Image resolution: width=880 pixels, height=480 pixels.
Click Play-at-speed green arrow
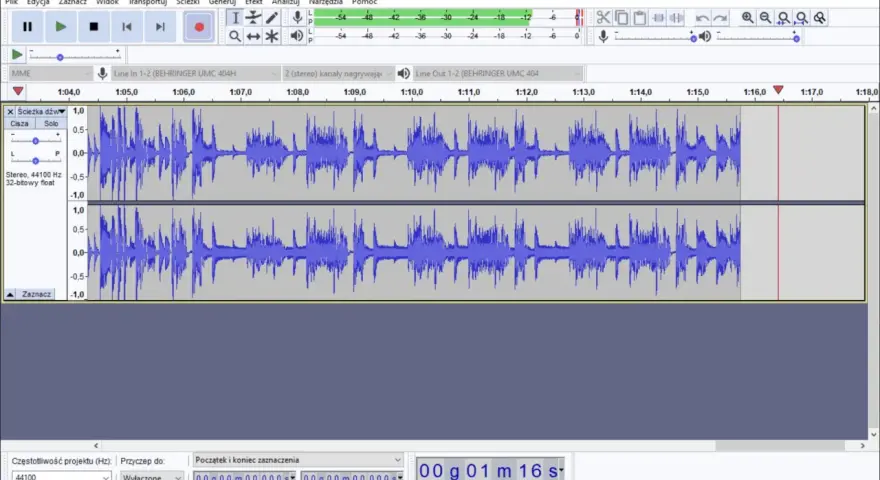(17, 54)
